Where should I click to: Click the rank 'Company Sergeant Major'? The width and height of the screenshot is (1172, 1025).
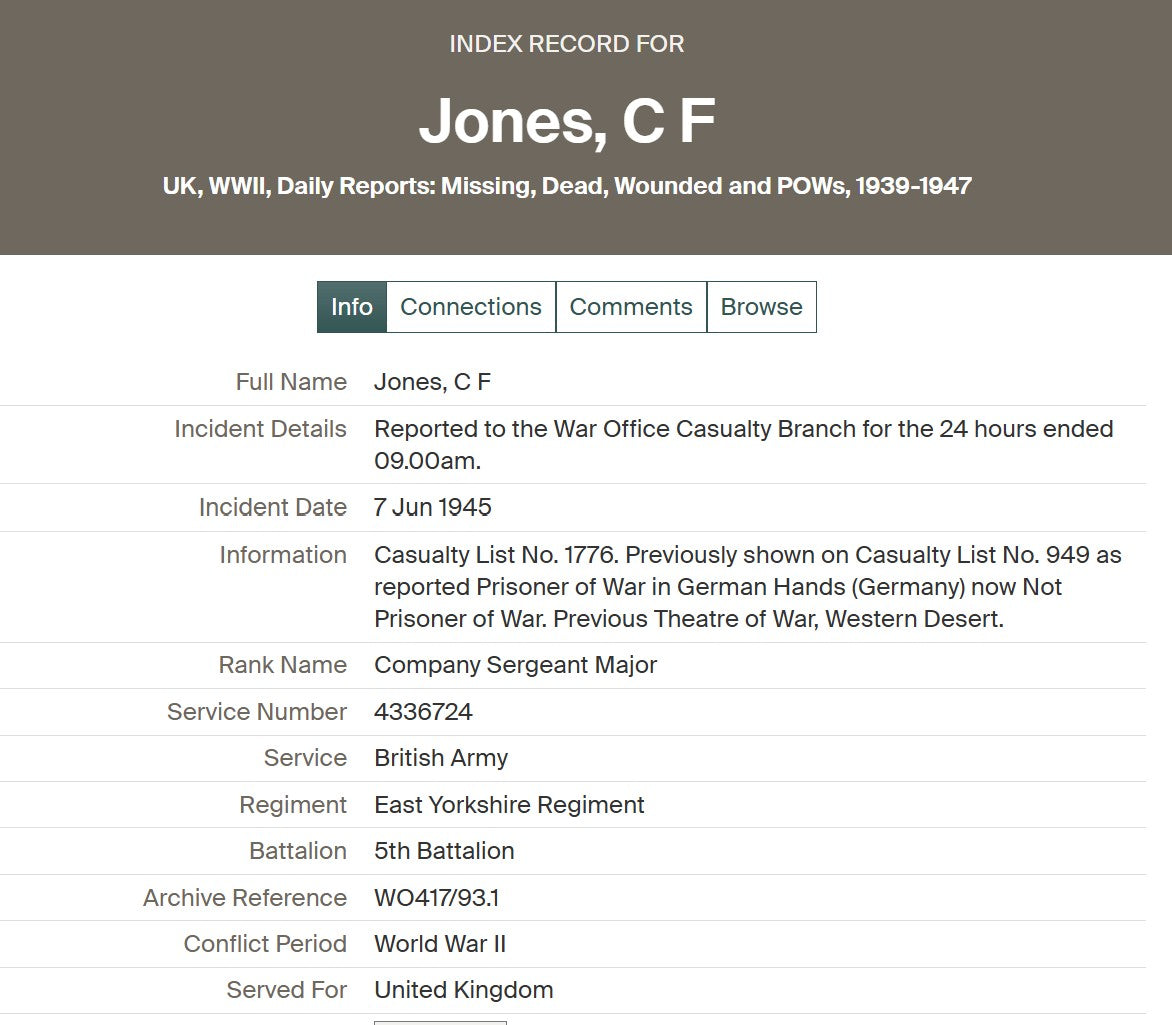point(515,665)
